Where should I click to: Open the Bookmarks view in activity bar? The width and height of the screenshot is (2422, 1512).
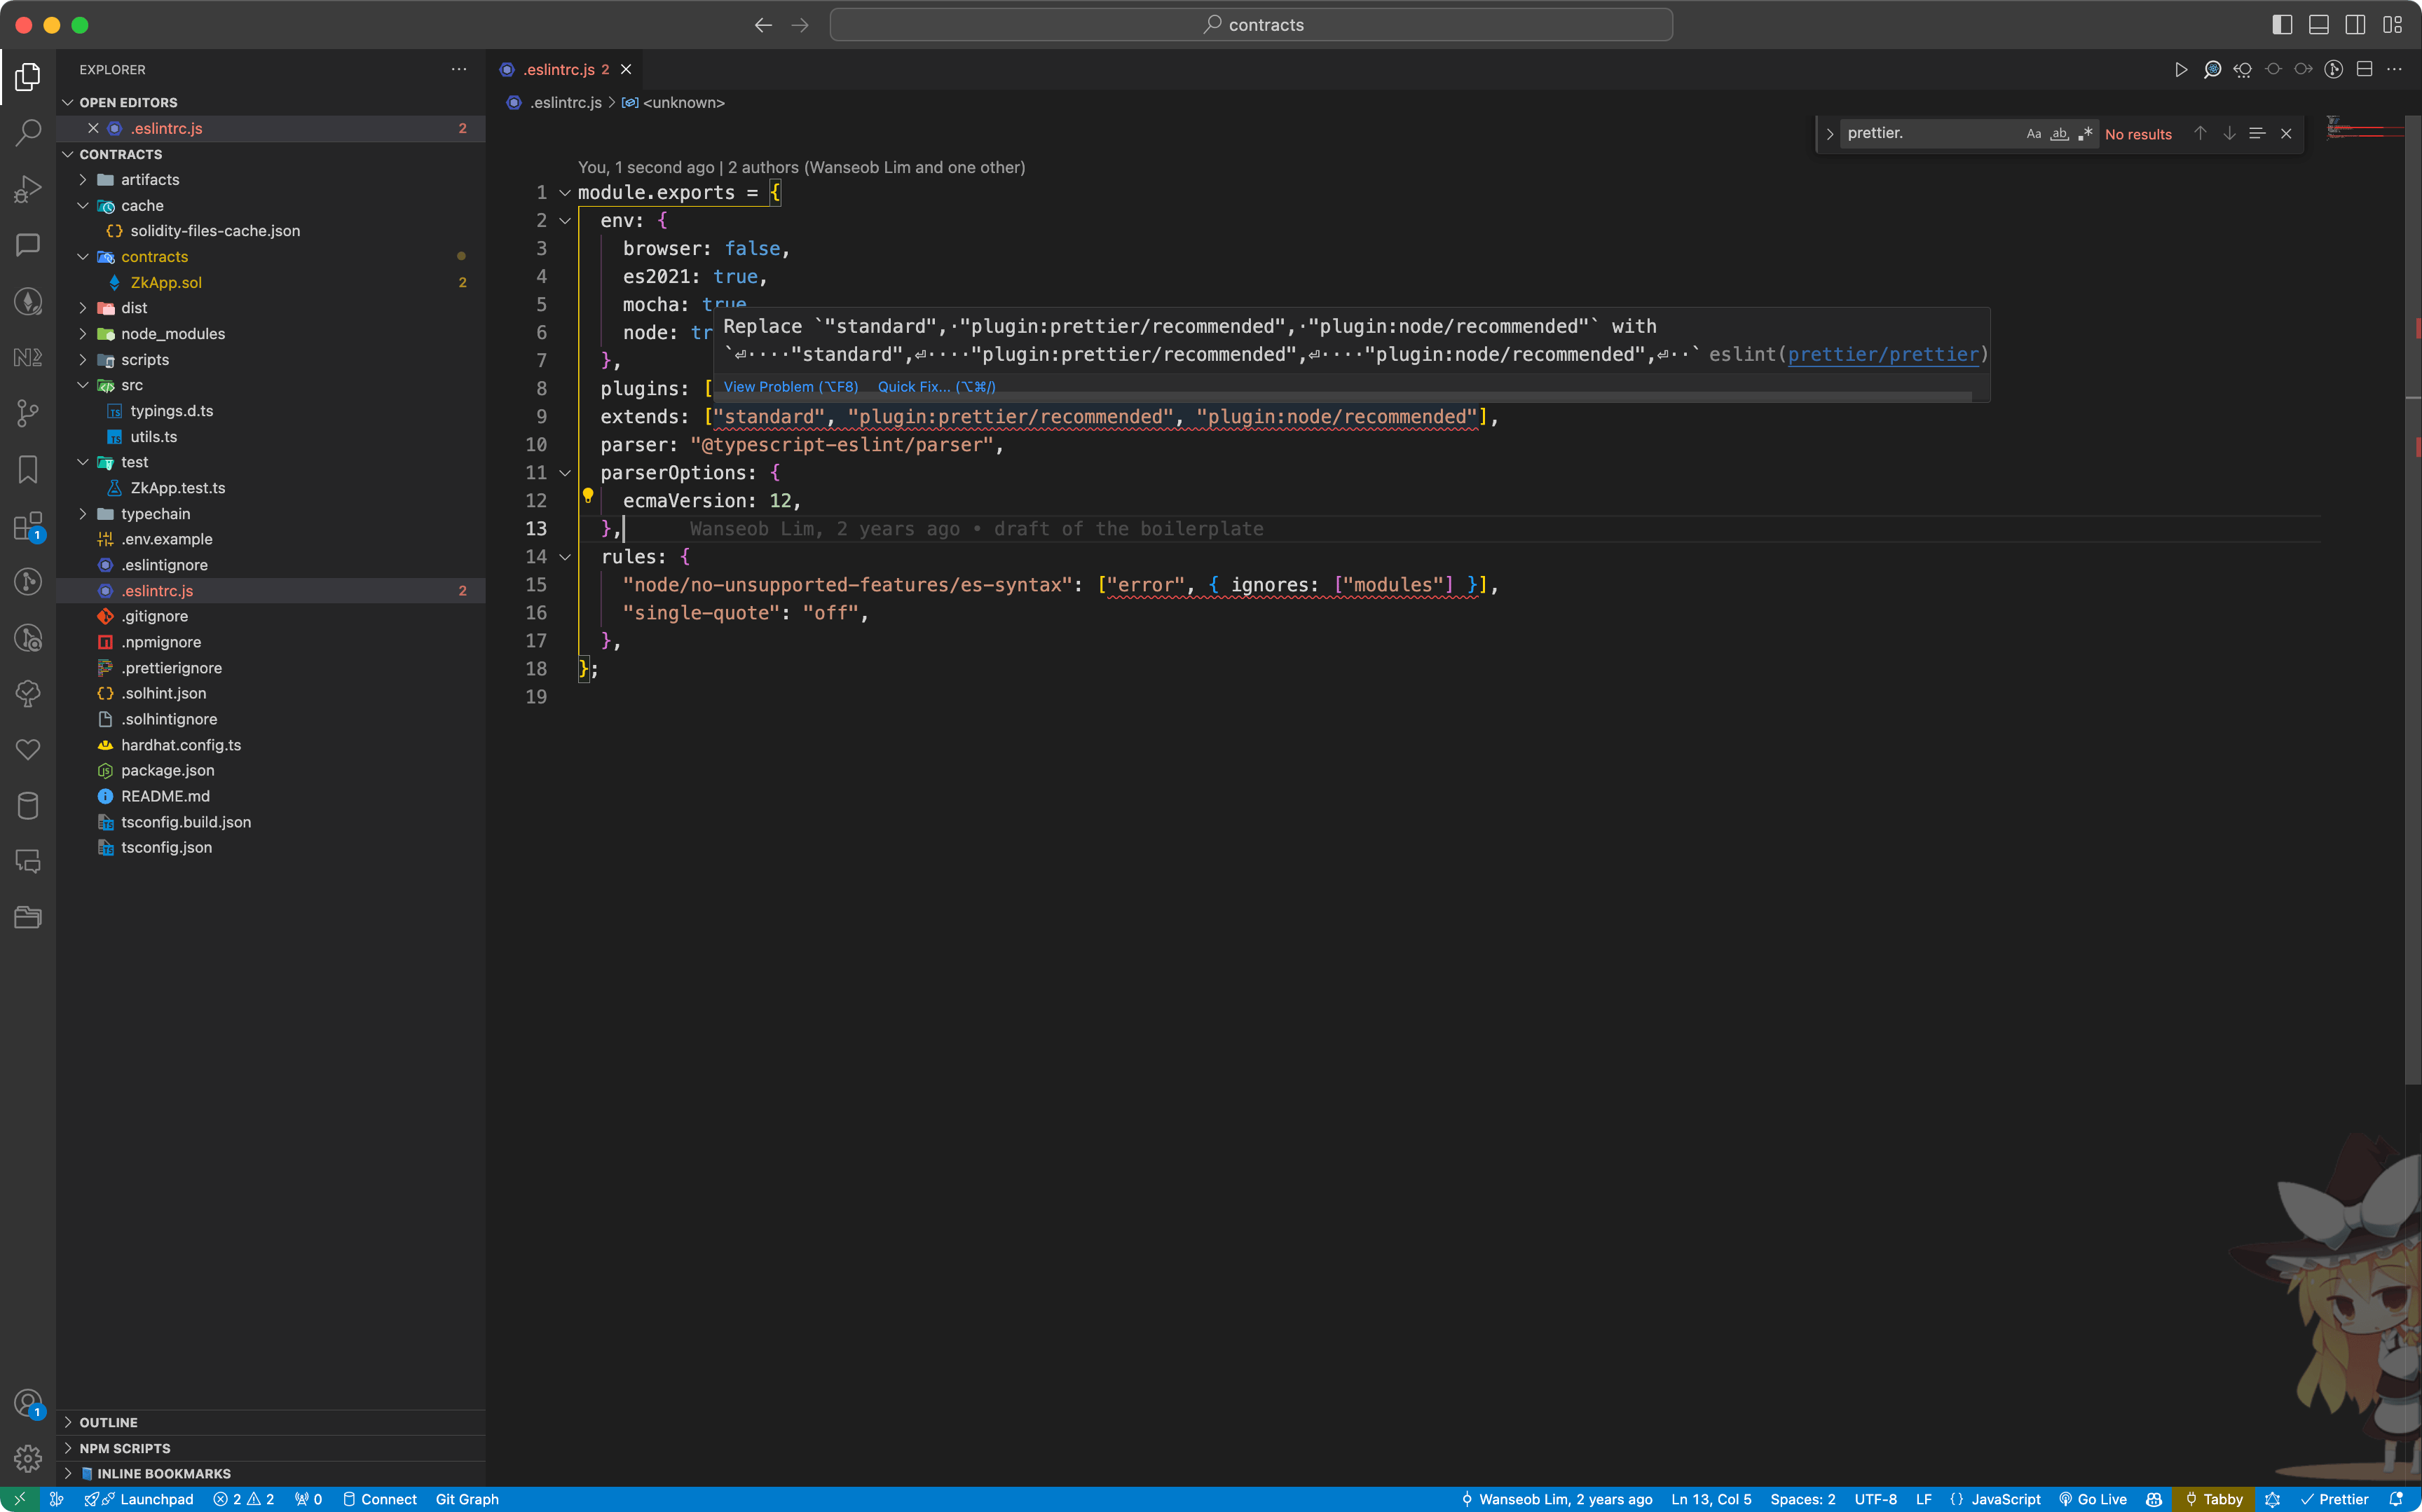coord(28,469)
